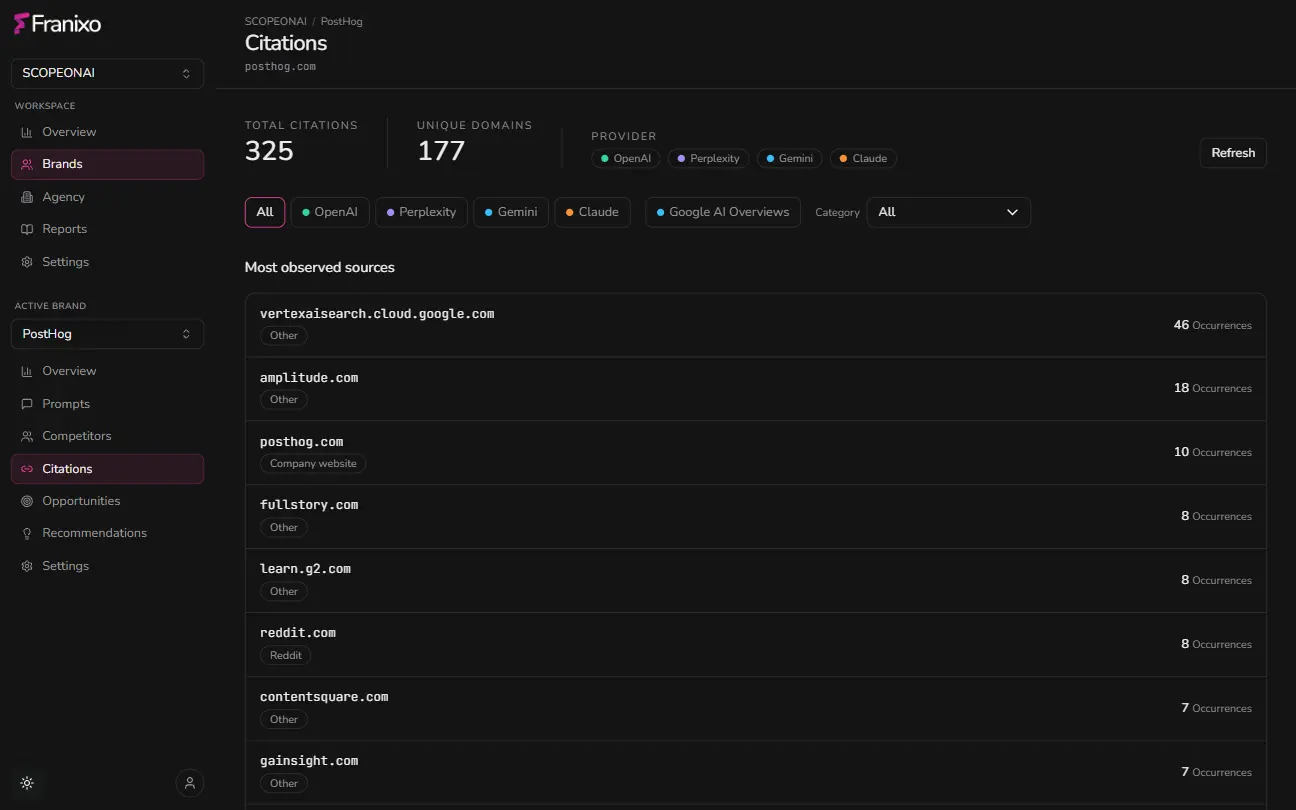Click the OpenAI provider legend chip
1296x810 pixels.
(626, 158)
